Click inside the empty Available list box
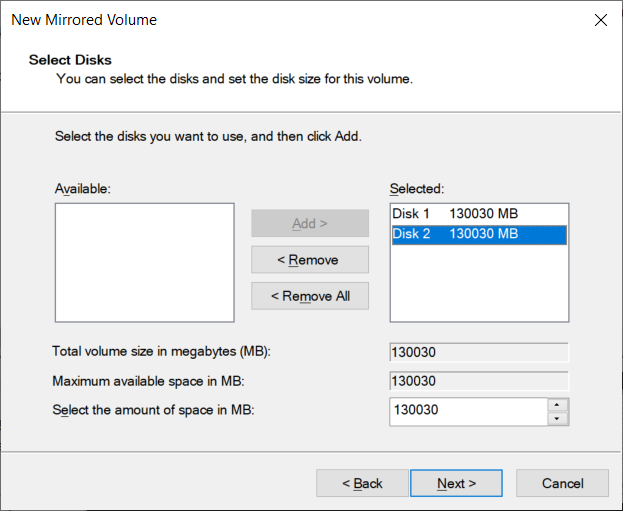The image size is (623, 511). (145, 263)
